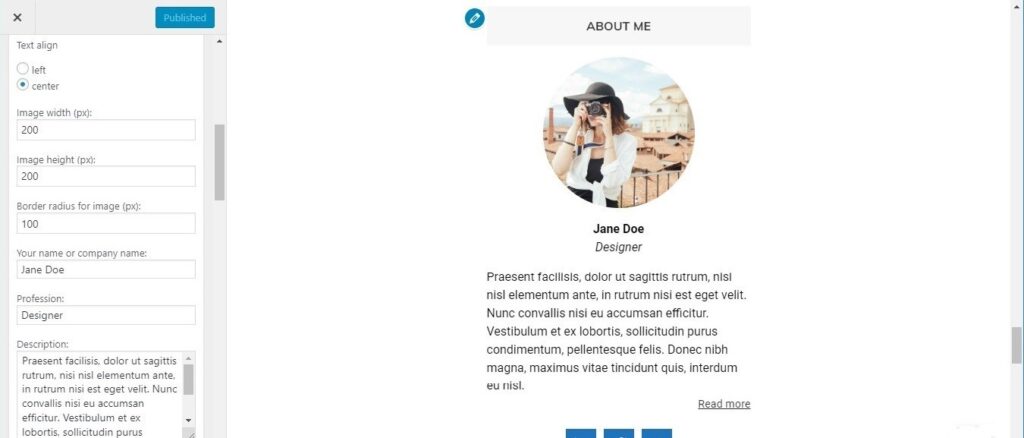Screen dimensions: 1024x438
Task: Select the left text align option
Action: click(23, 69)
